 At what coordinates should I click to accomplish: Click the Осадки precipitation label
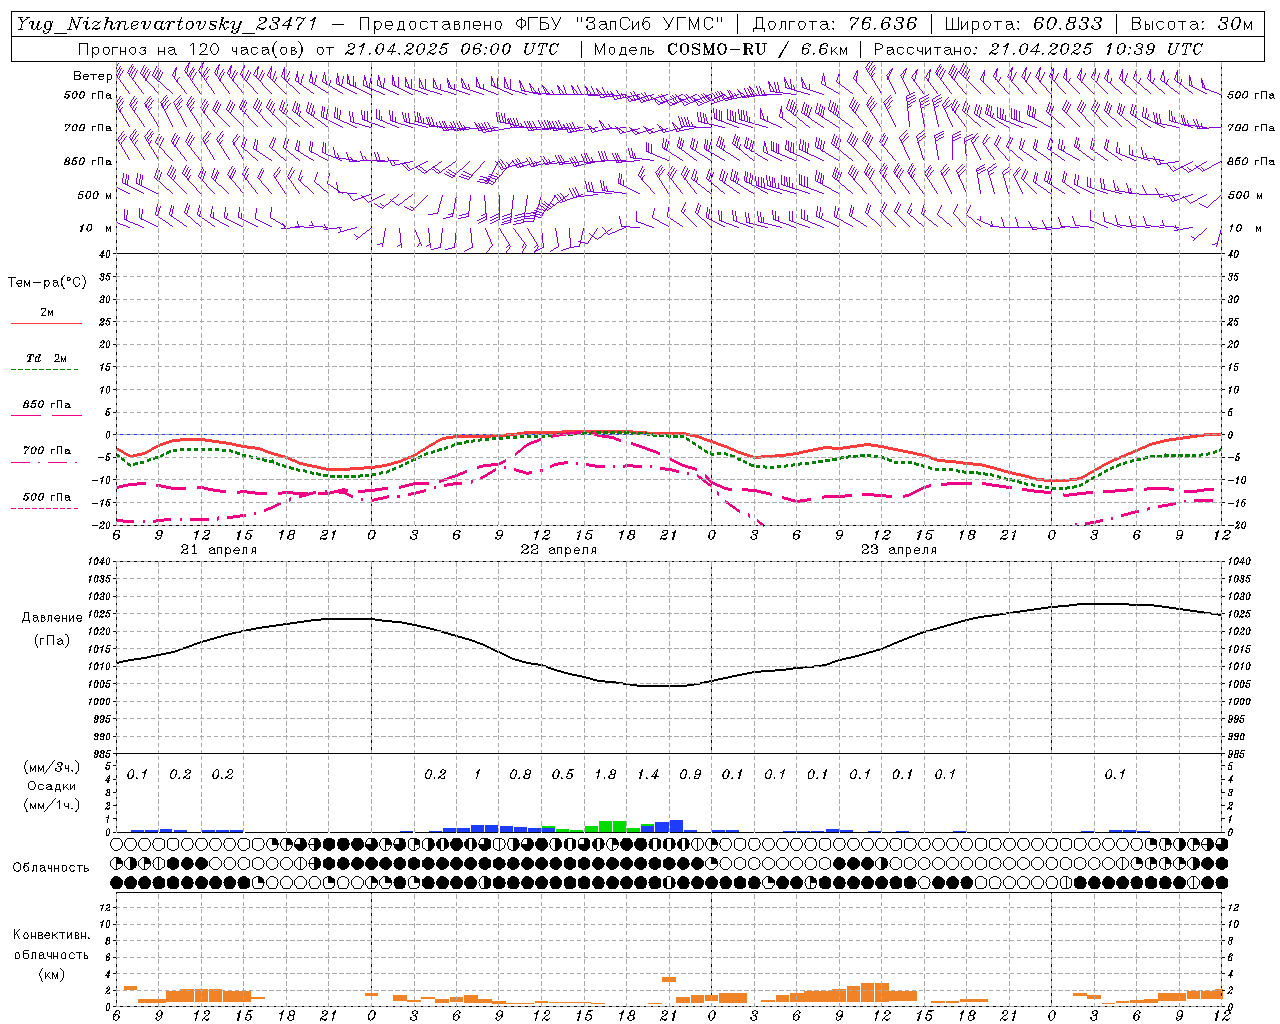[x=52, y=786]
